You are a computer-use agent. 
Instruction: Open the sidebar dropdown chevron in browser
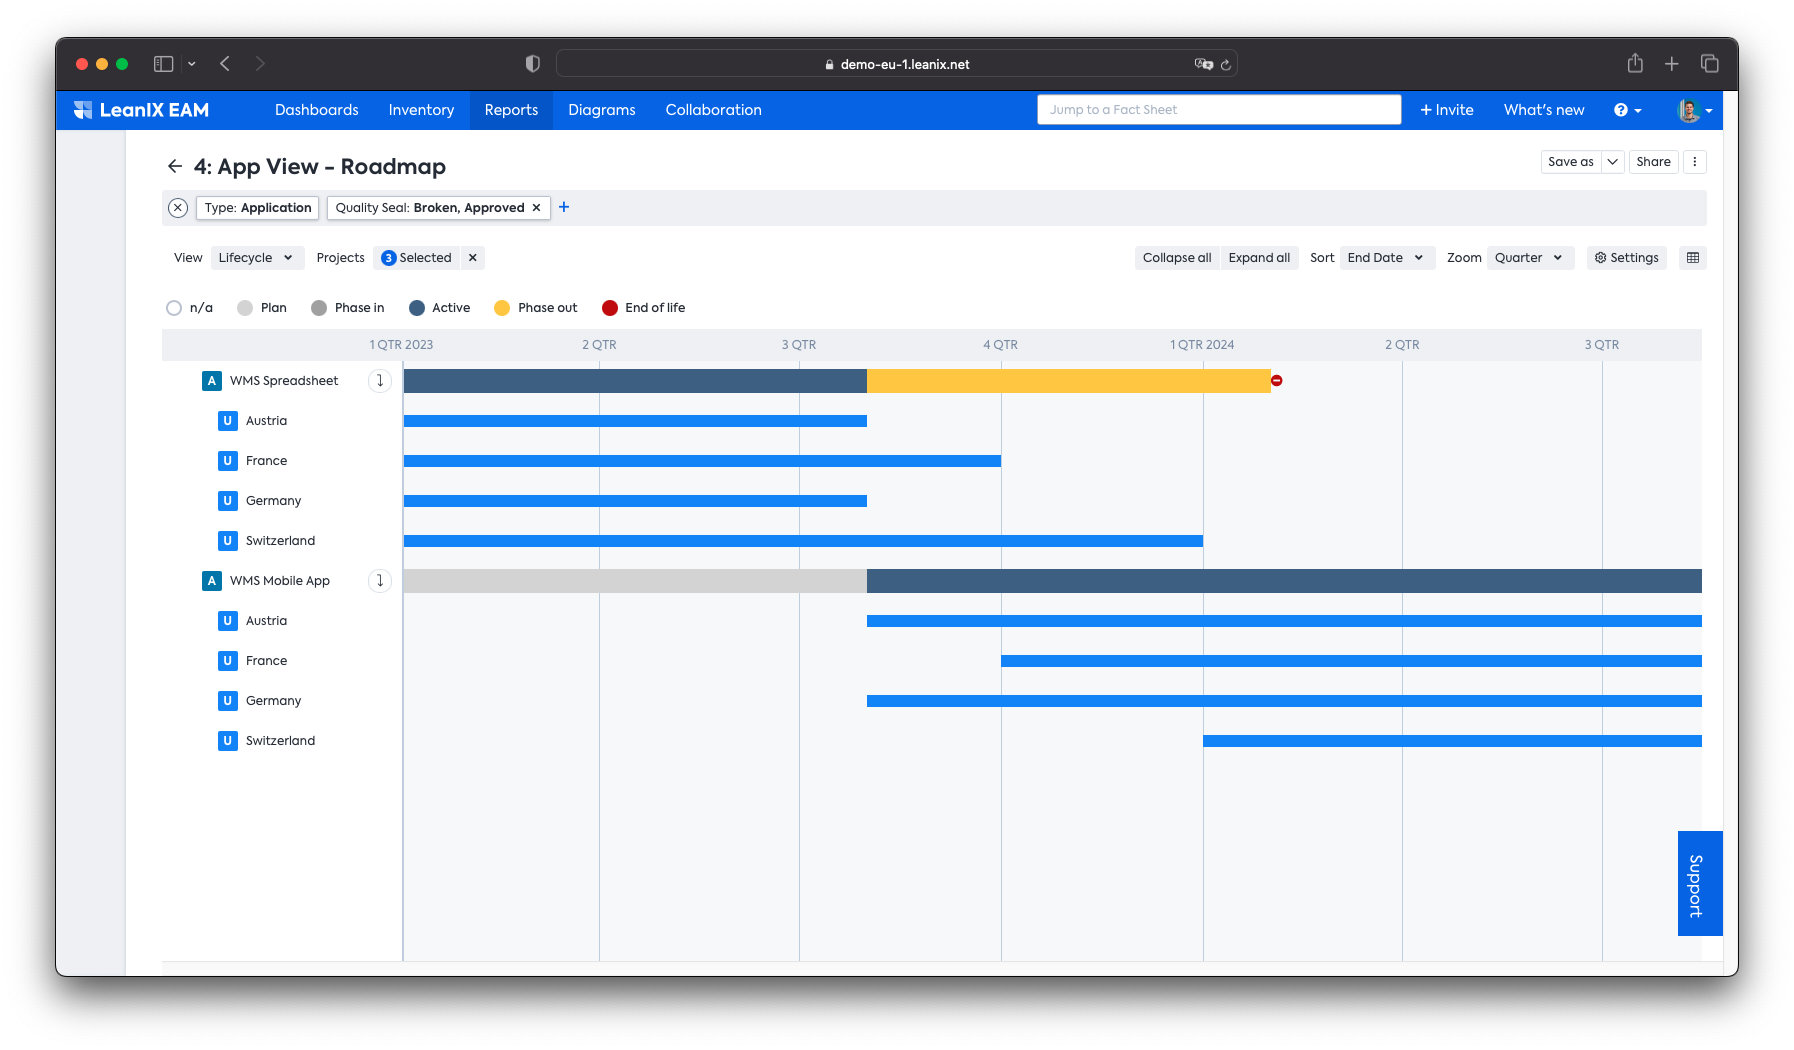[x=192, y=64]
